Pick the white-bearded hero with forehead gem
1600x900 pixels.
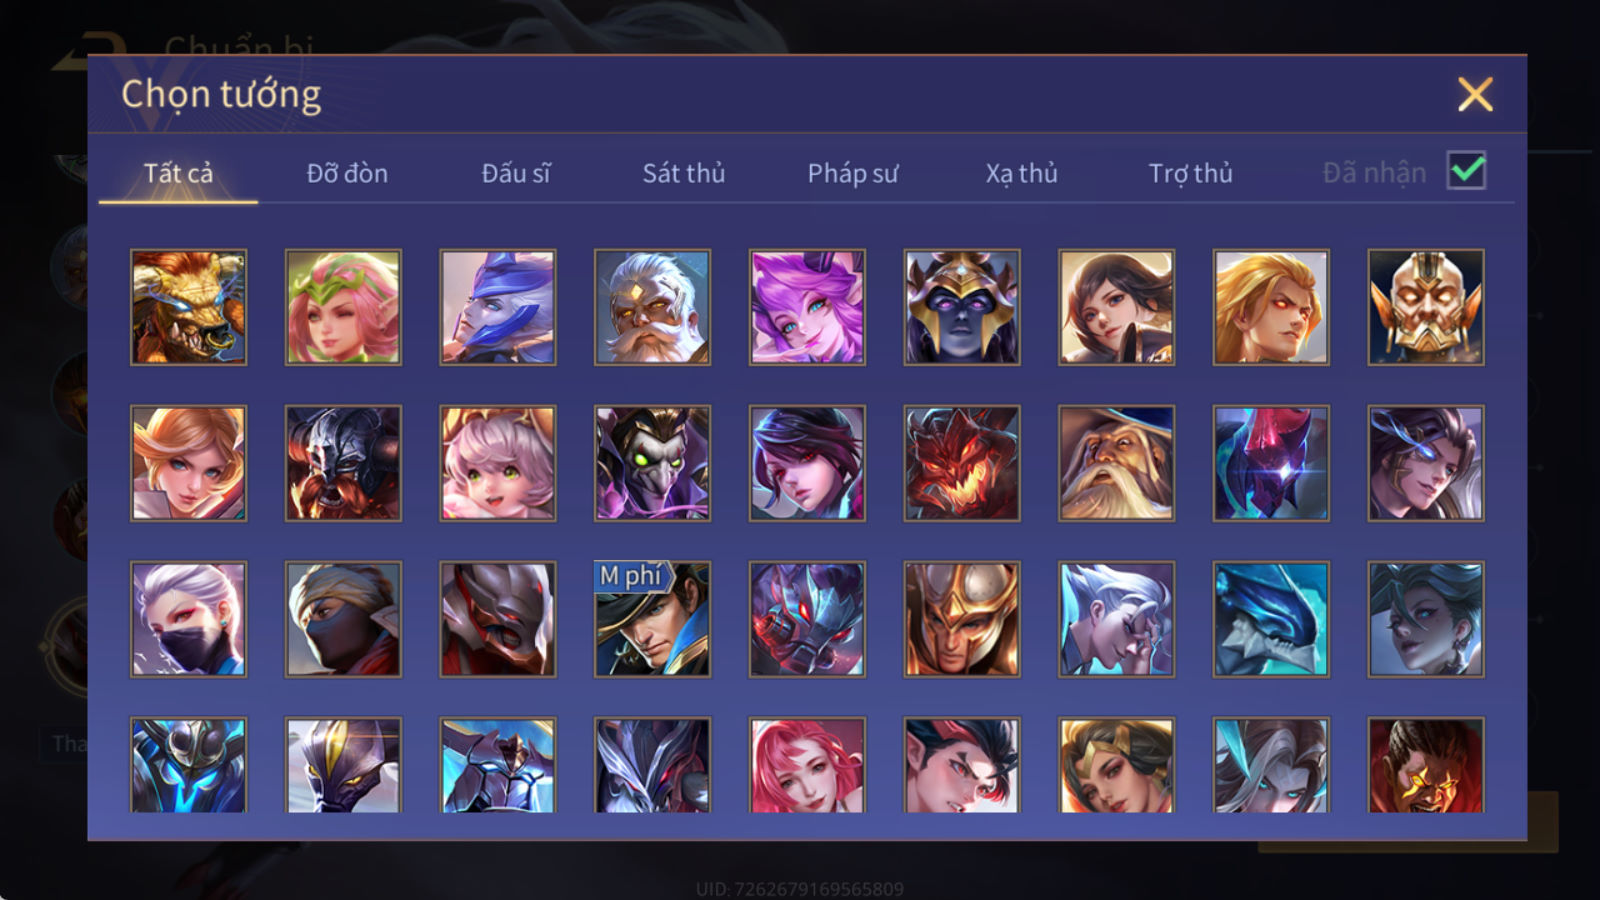coord(652,307)
